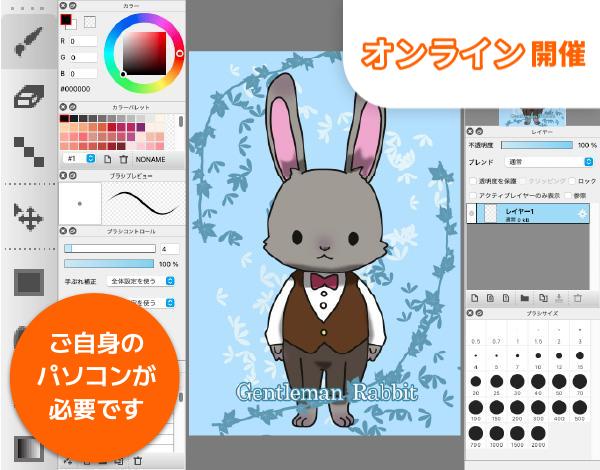Click inside the red saturation square
Screen dimensions: 600x470
pos(144,53)
